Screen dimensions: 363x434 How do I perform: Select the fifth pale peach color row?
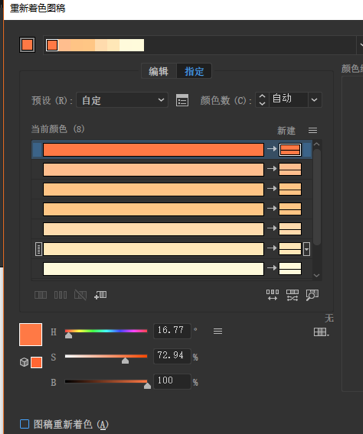tap(153, 229)
